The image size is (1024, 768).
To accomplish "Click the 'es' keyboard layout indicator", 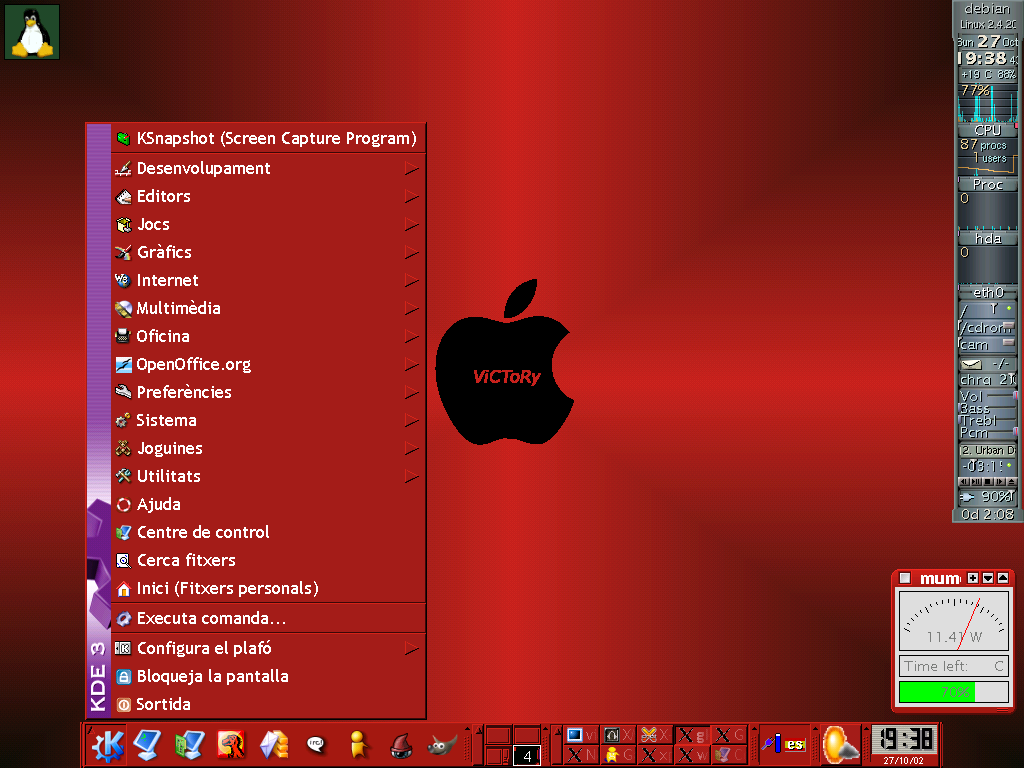I will point(795,744).
